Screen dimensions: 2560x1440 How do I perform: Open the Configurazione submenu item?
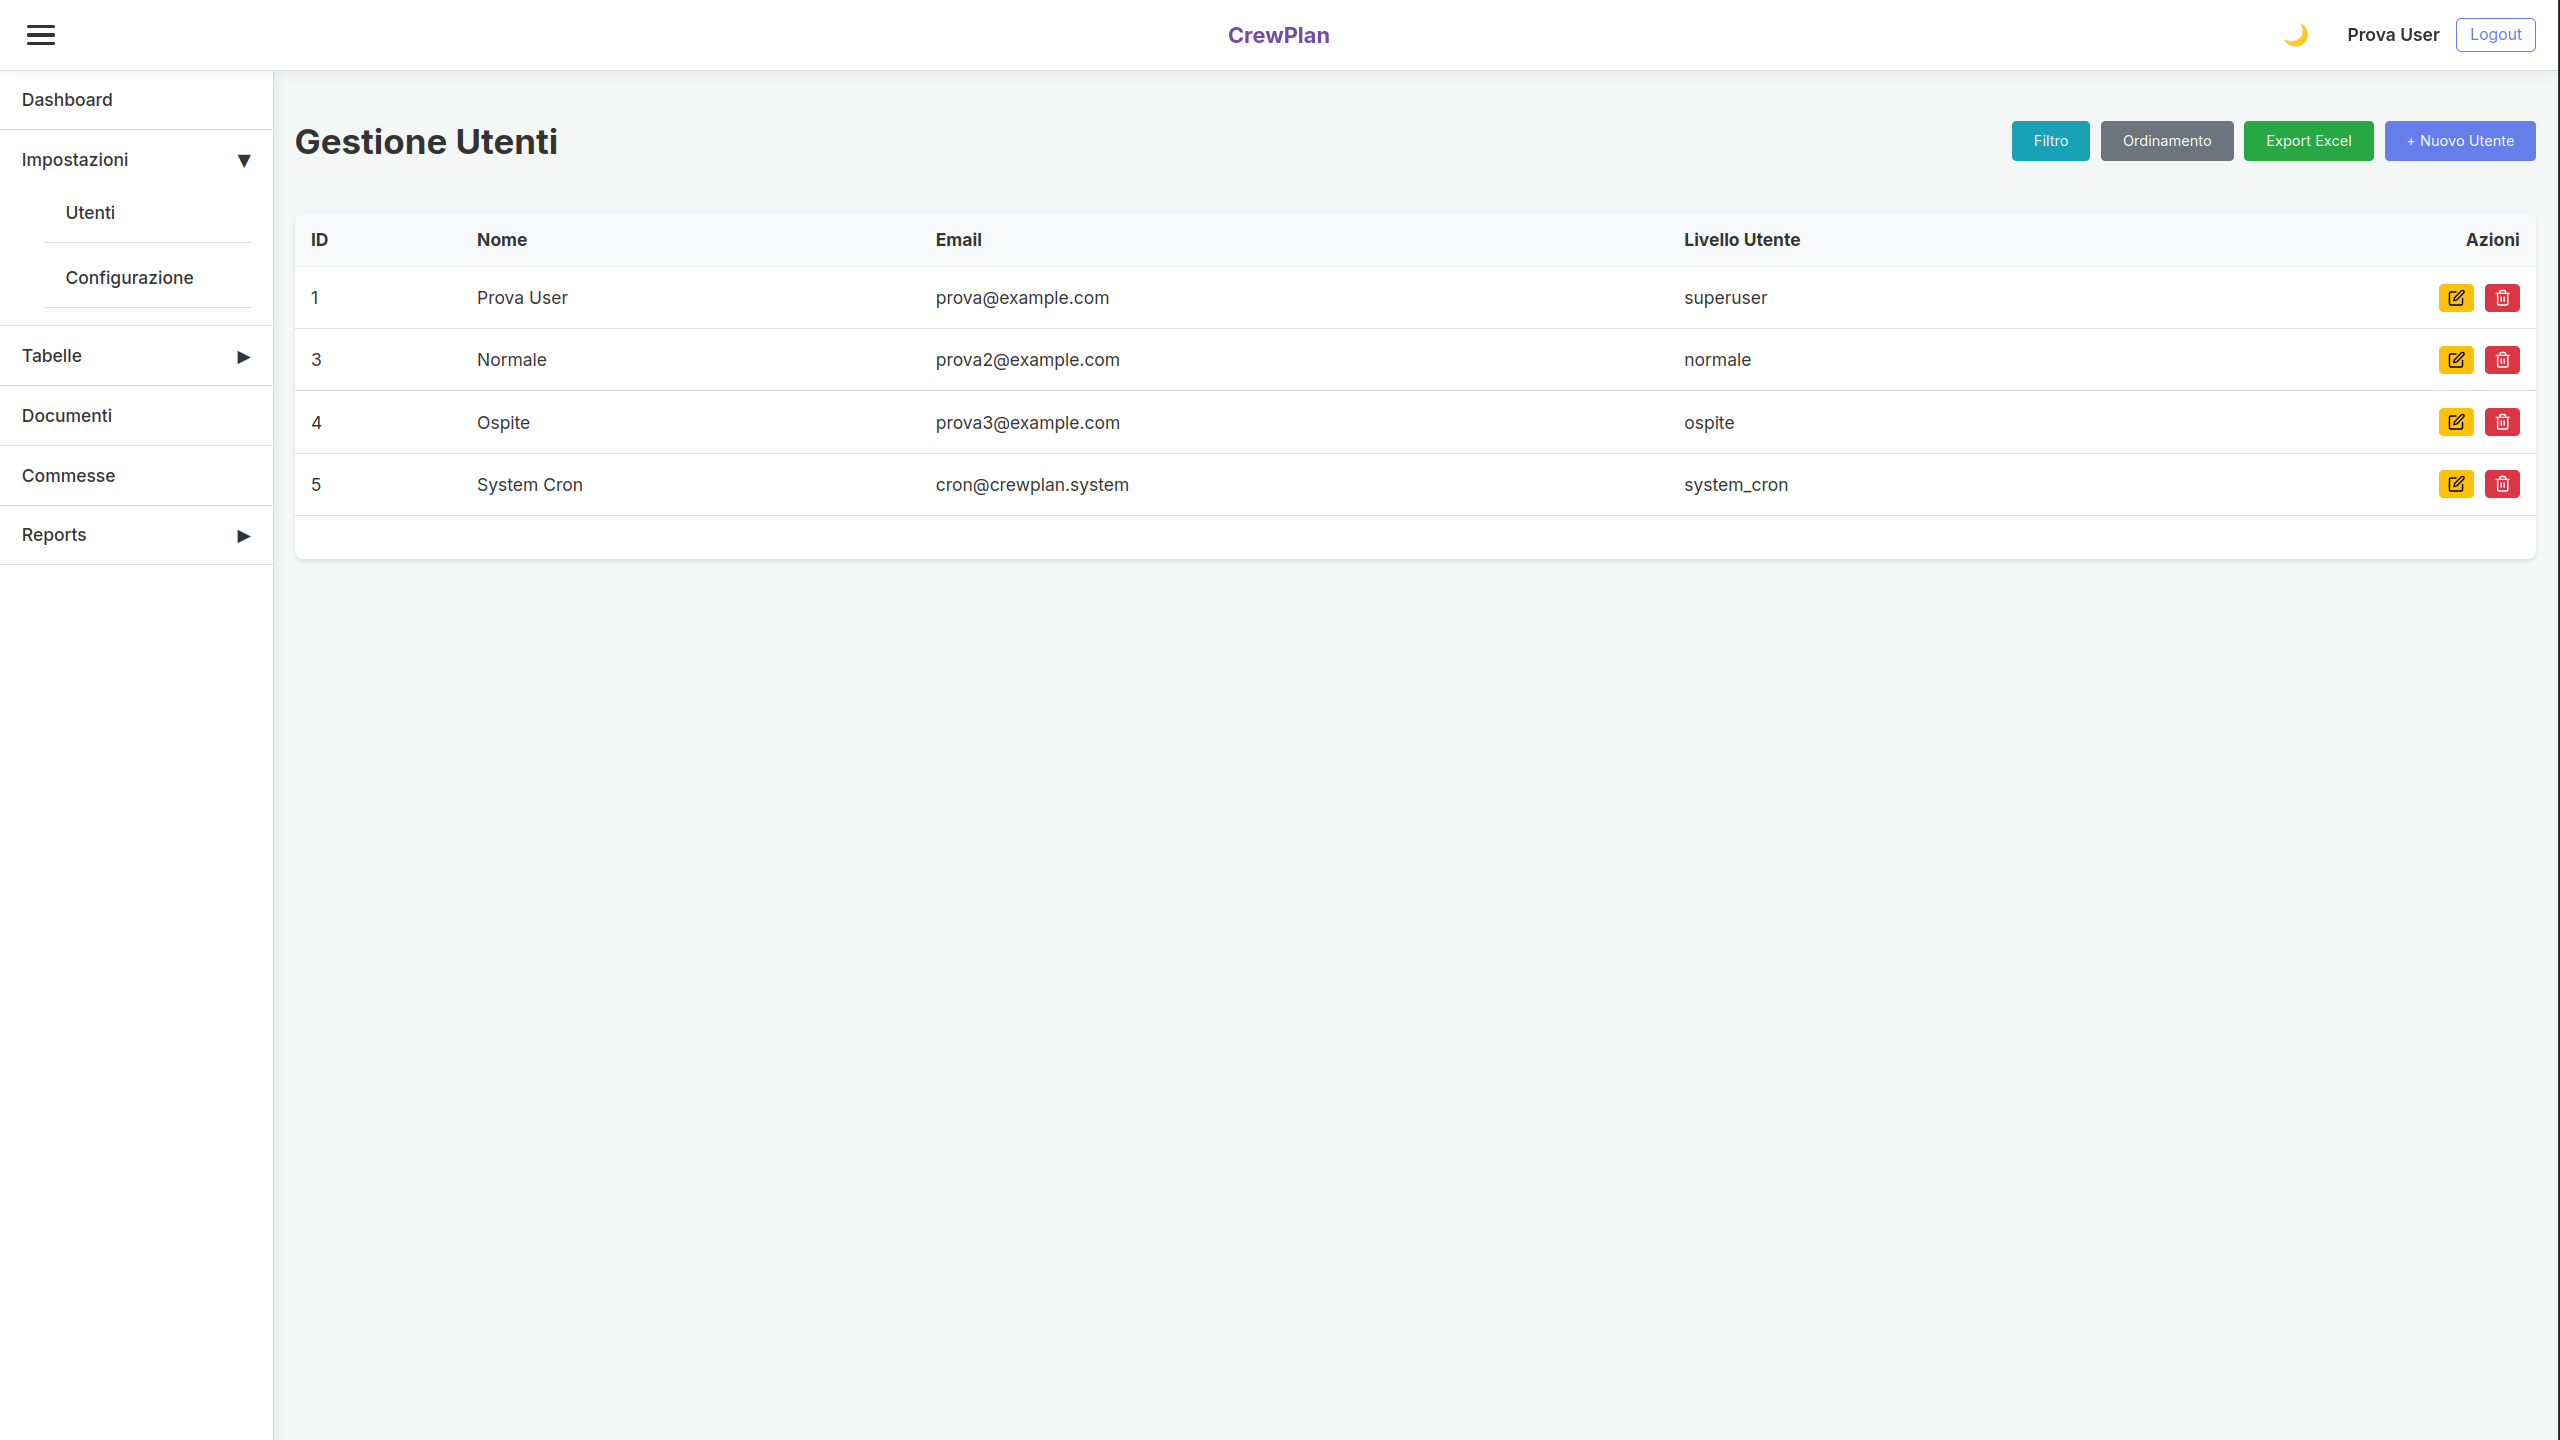click(x=129, y=278)
